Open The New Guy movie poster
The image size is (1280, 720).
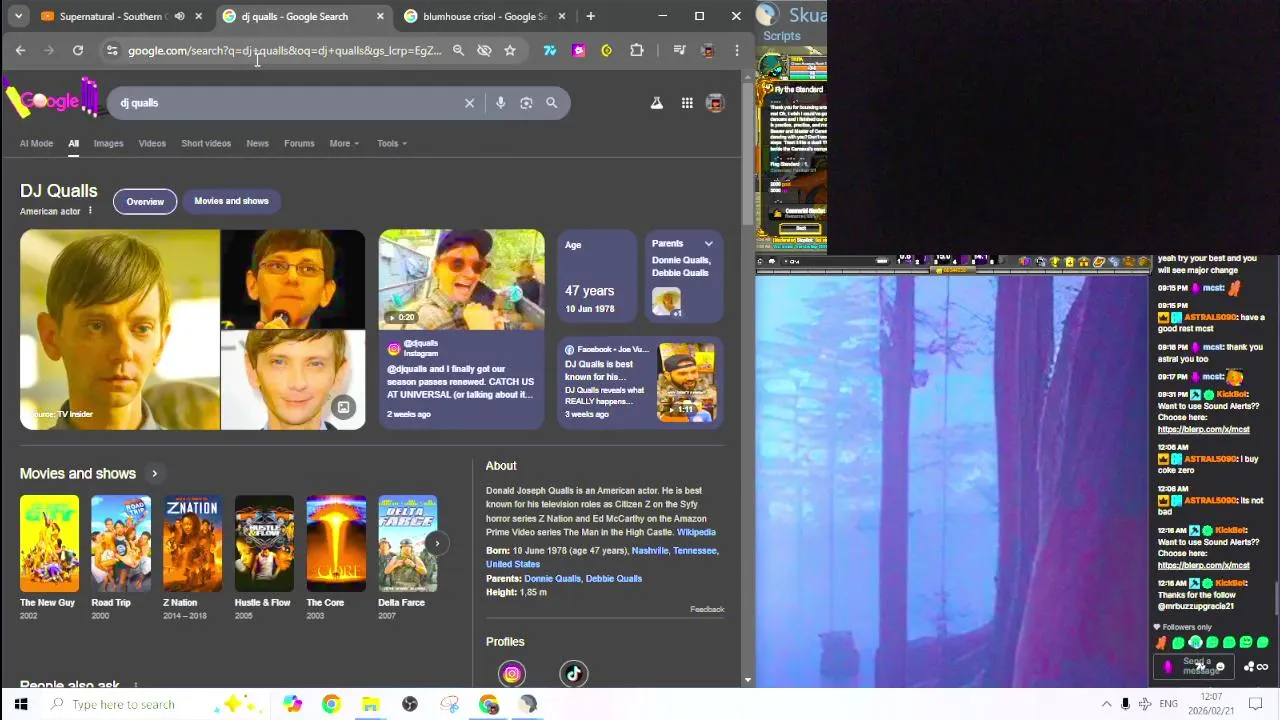[49, 544]
